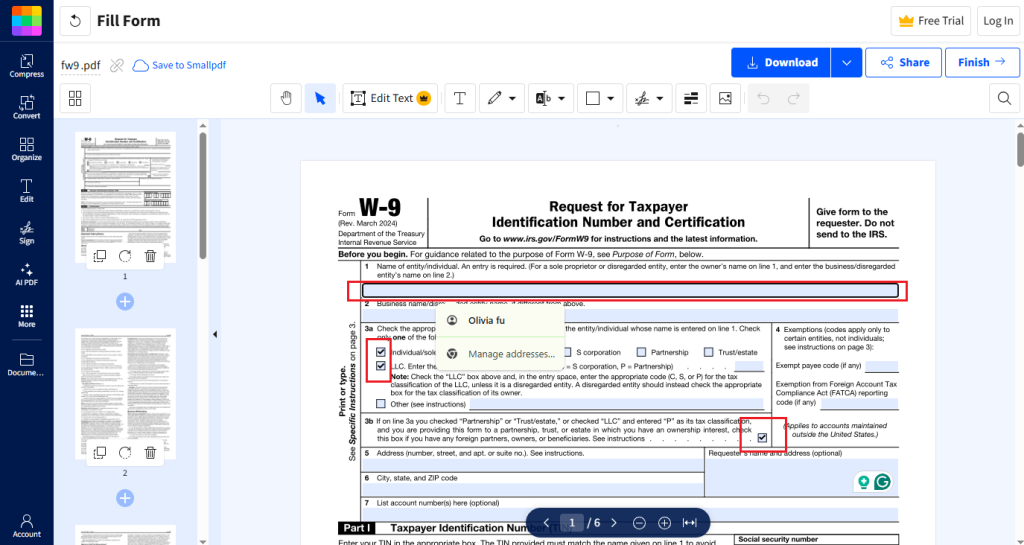Click the Smallpdf colorful logo
The height and width of the screenshot is (545, 1024).
click(27, 21)
